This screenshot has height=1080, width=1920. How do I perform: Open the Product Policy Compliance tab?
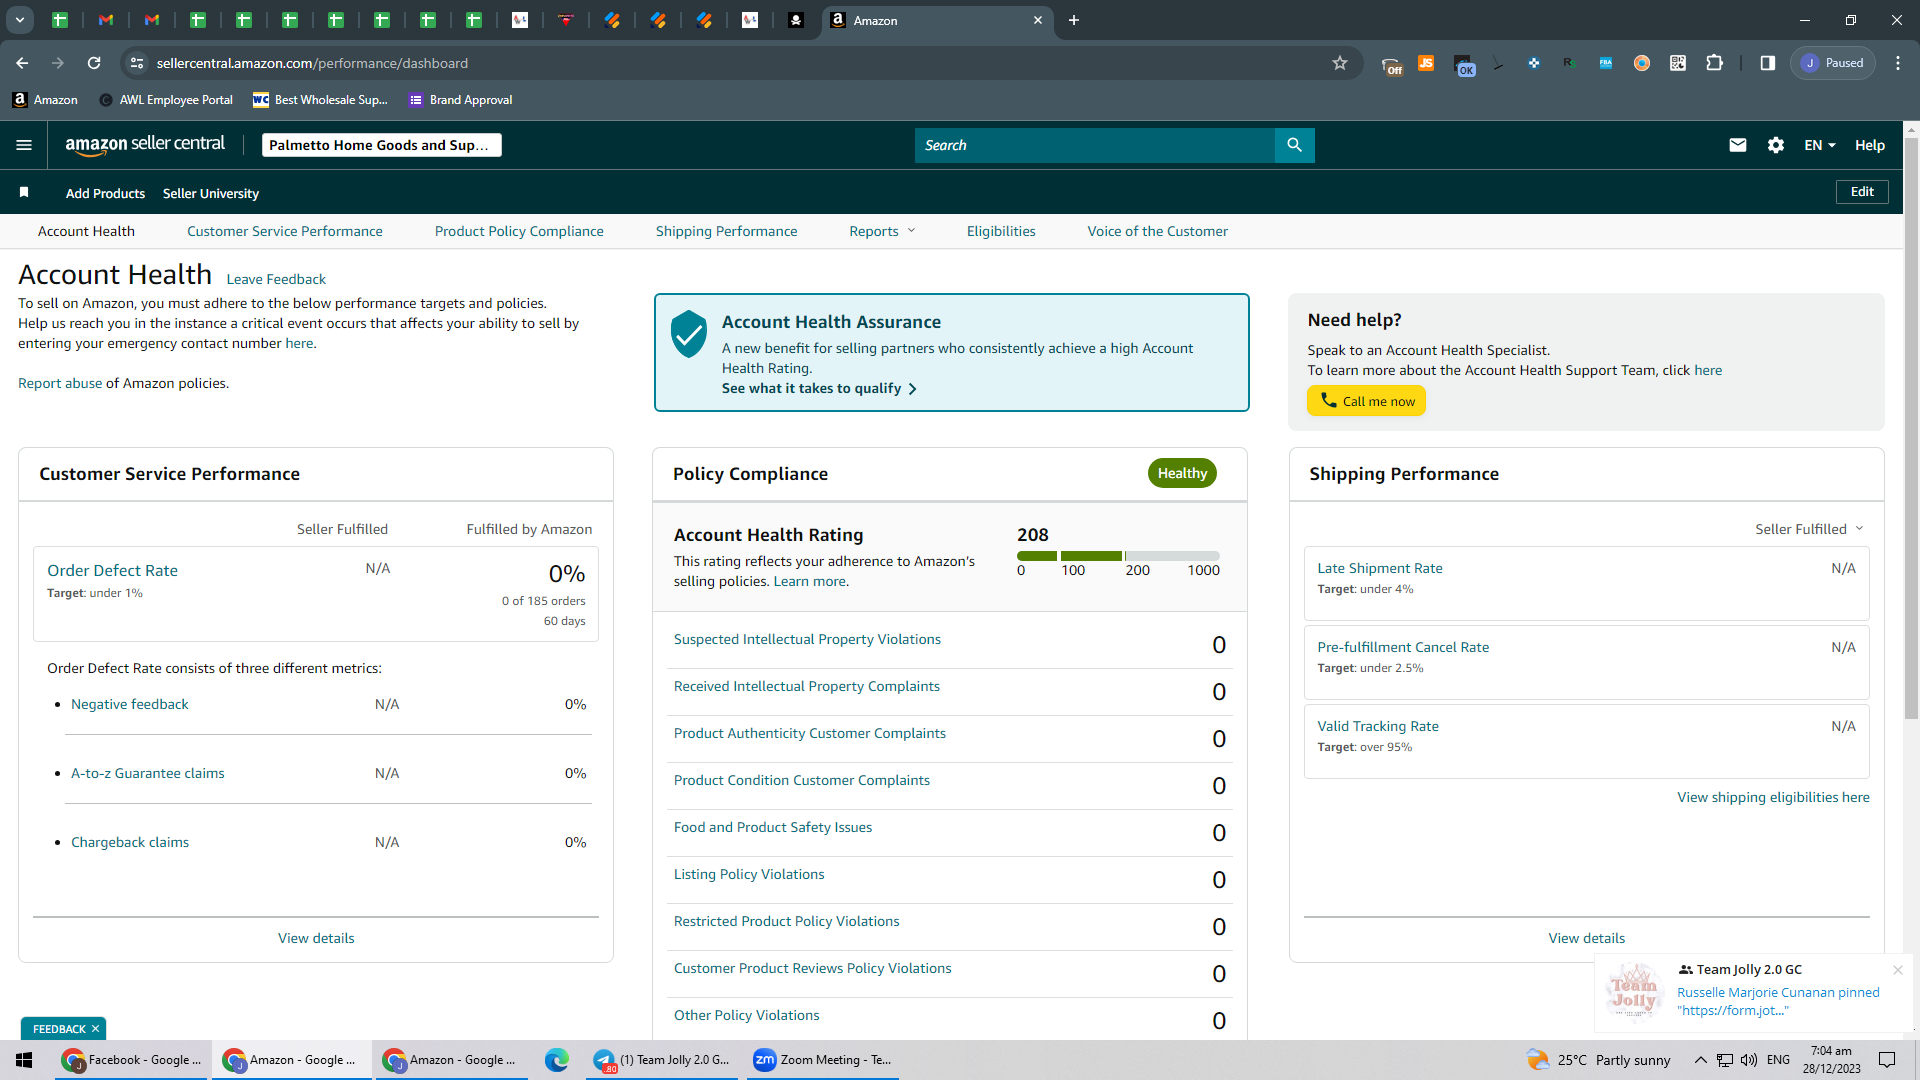[519, 231]
